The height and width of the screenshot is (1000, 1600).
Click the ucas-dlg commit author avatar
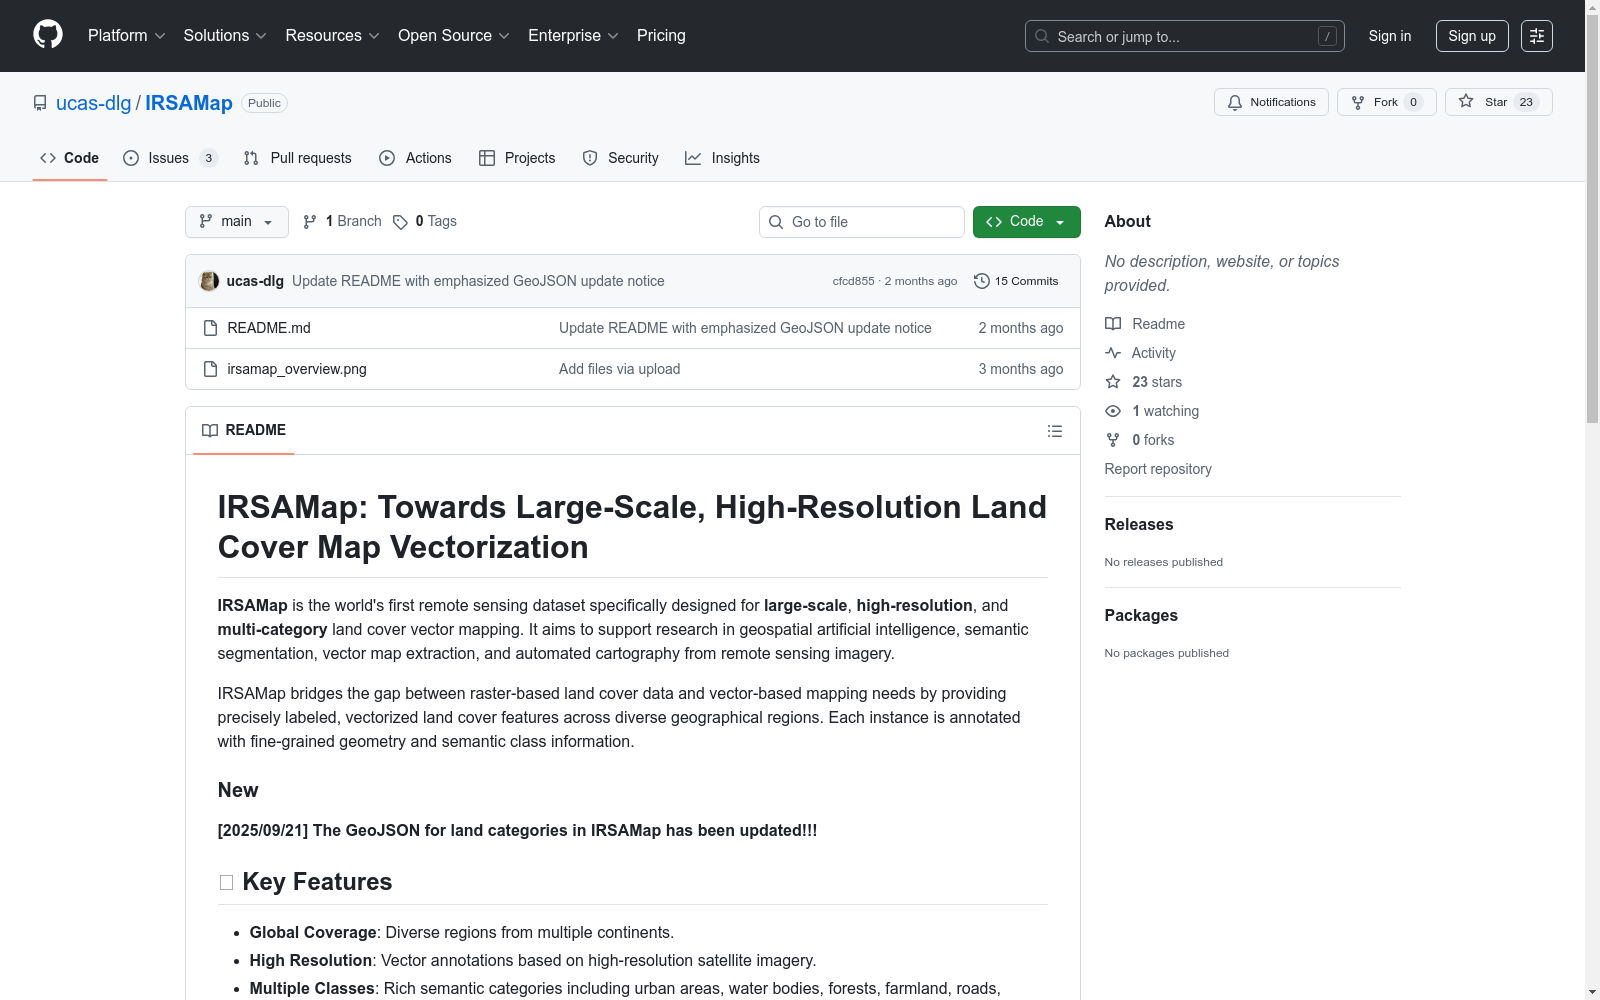tap(209, 281)
